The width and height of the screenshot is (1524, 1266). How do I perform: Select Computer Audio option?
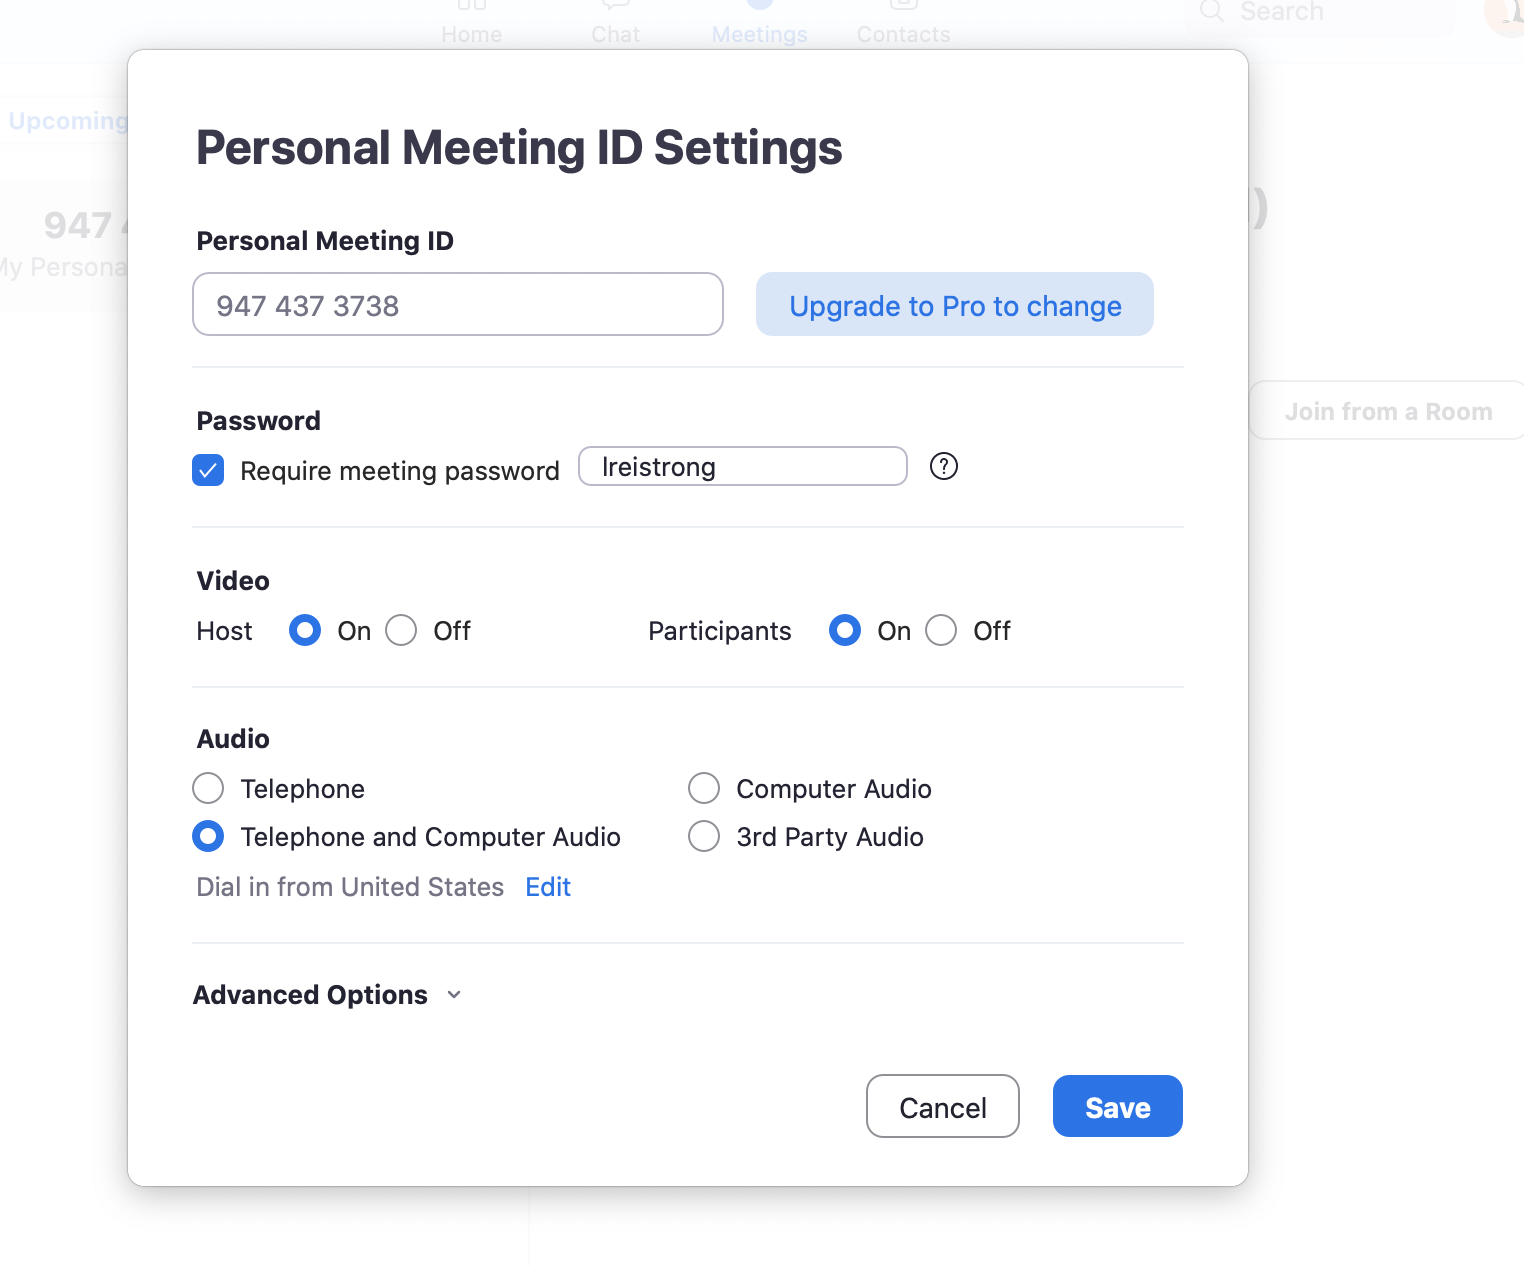point(704,788)
